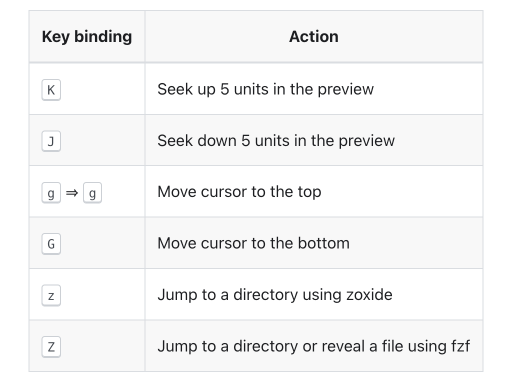
Task: Click Move cursor to the bottom text
Action: pyautogui.click(x=253, y=243)
